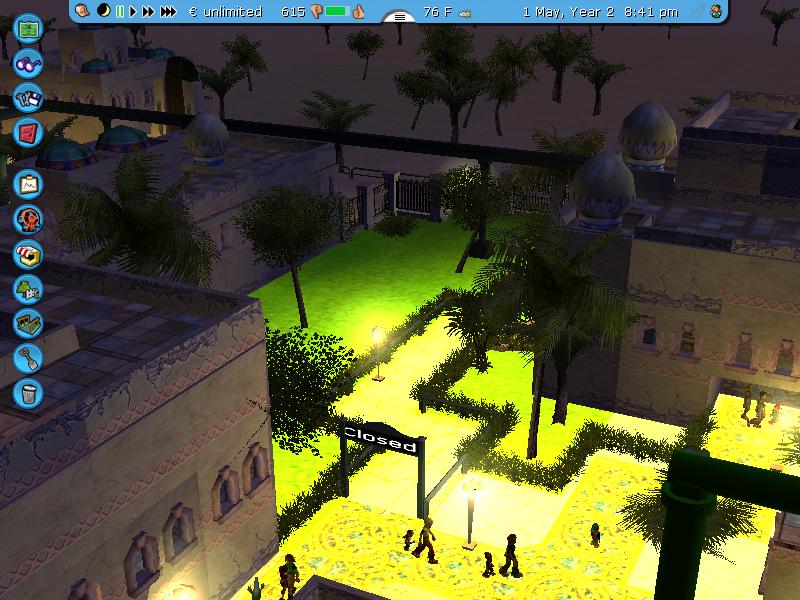Image resolution: width=800 pixels, height=600 pixels.
Task: Pause the game with green pause button
Action: coord(120,11)
